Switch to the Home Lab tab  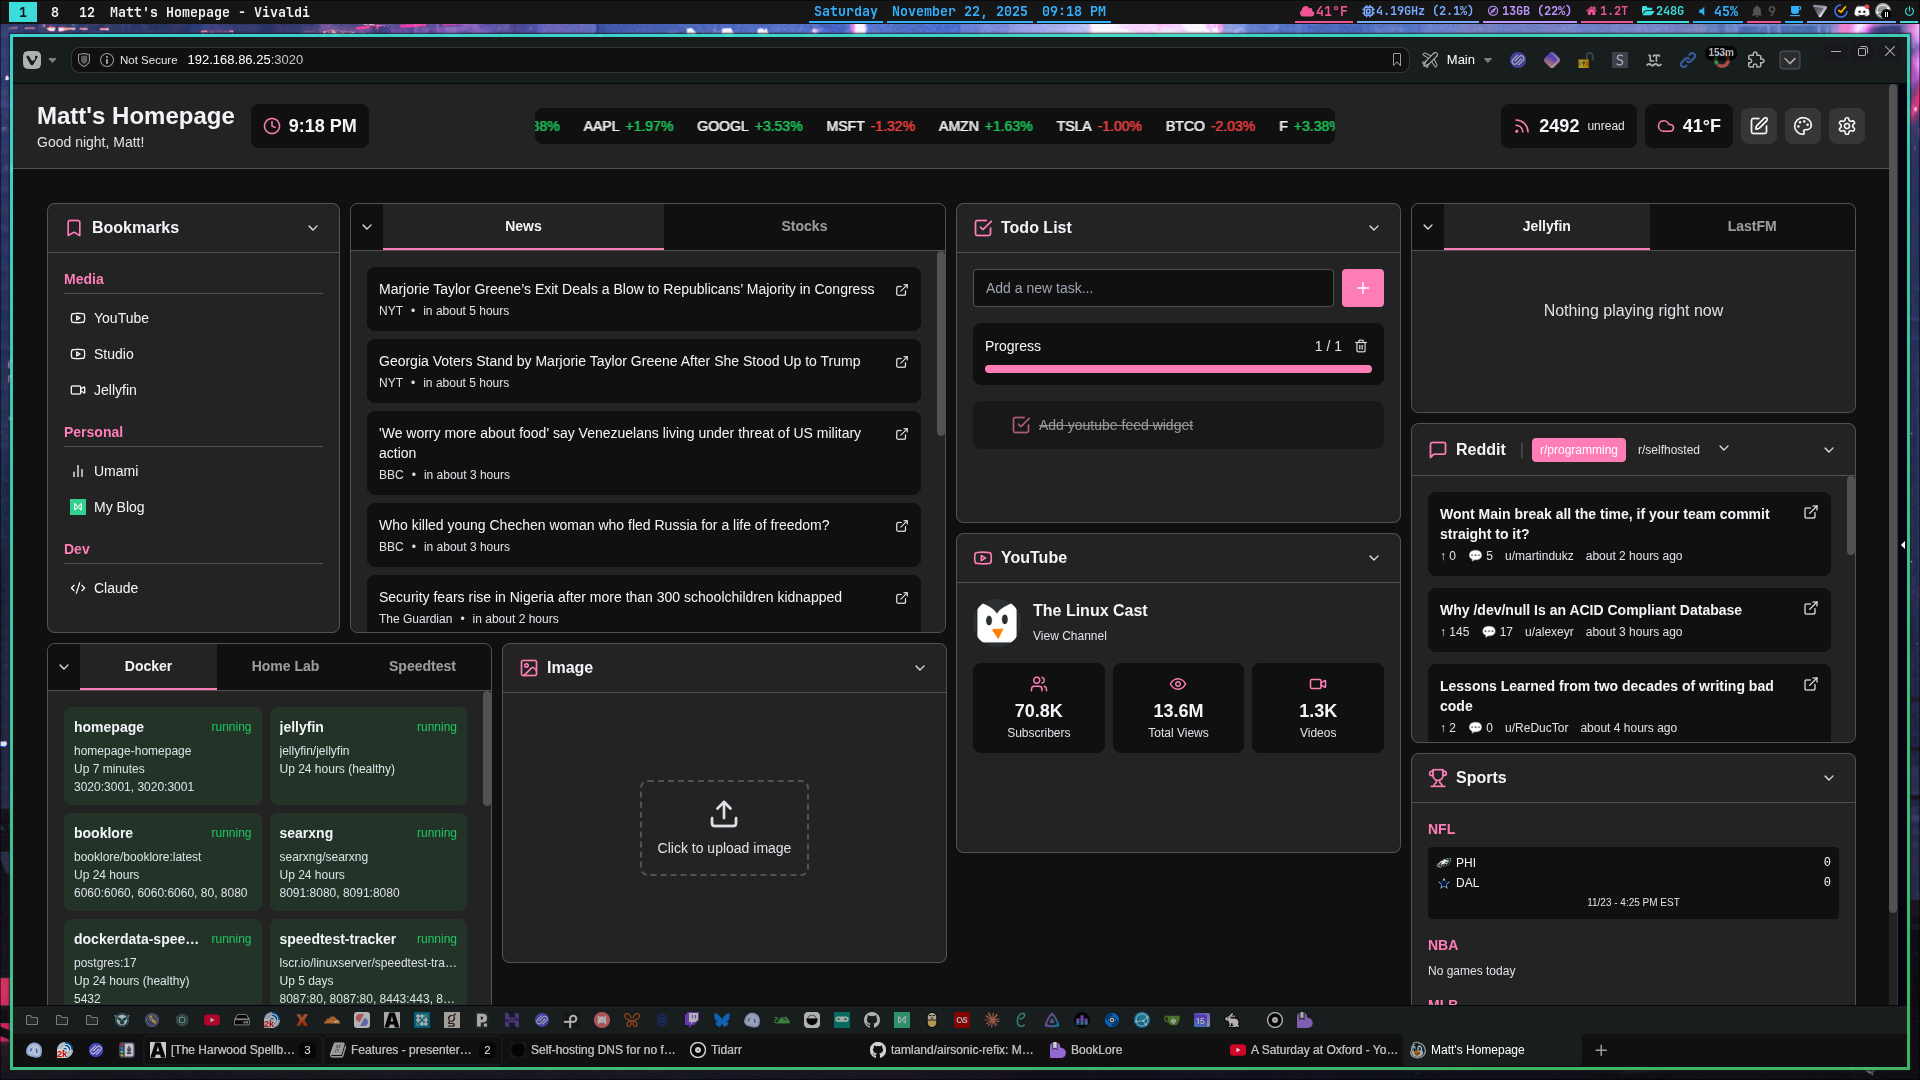point(285,666)
